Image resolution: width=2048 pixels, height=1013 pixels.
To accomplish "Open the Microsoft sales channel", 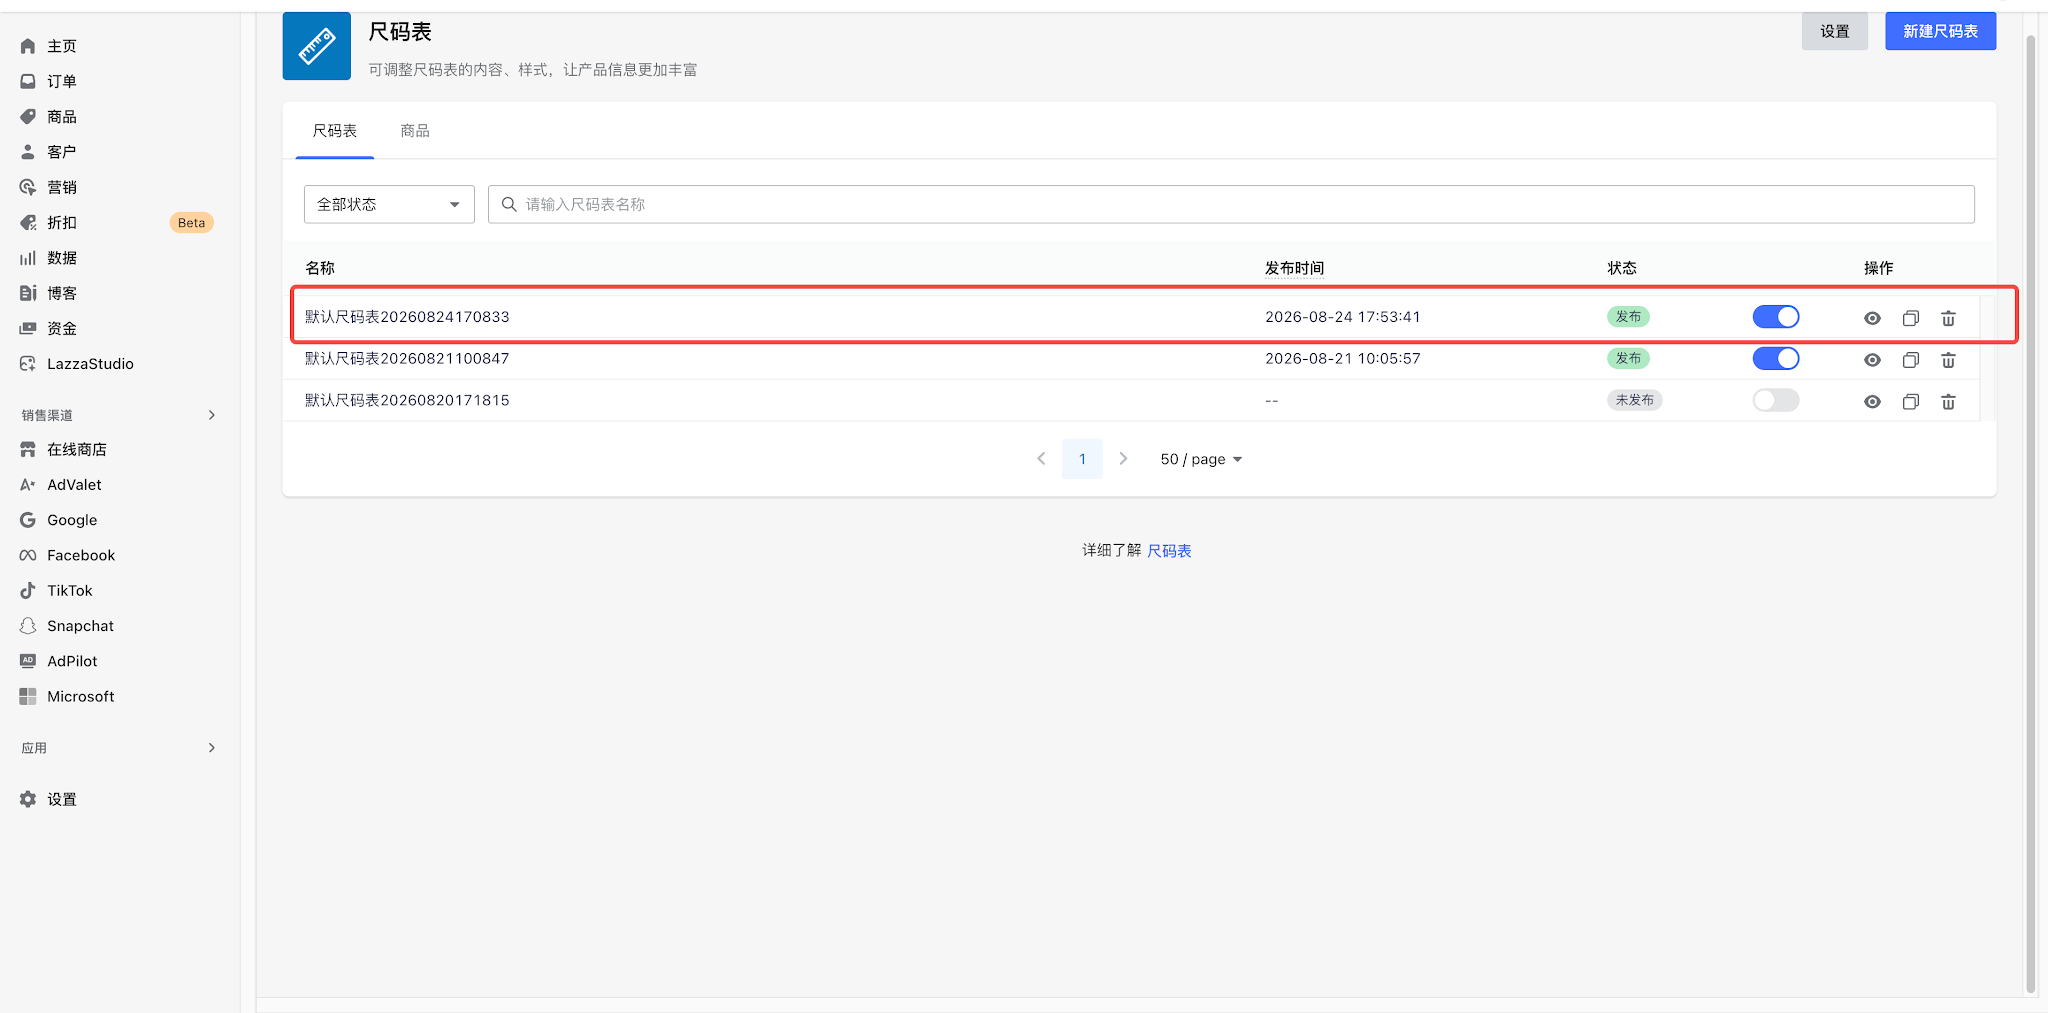I will coord(80,696).
